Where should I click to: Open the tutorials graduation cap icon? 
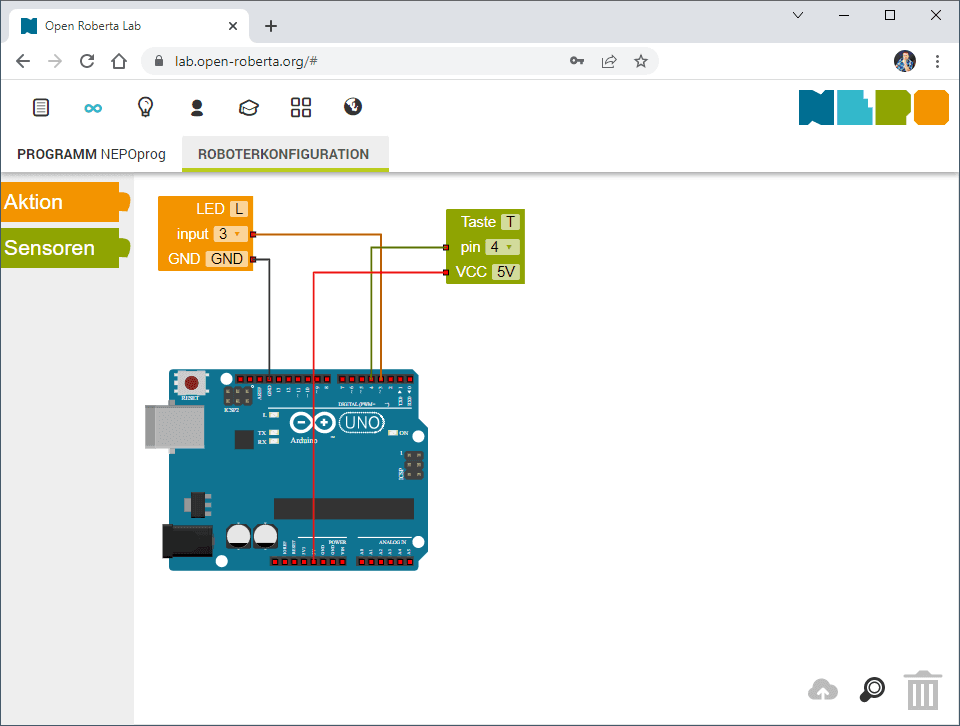point(249,107)
